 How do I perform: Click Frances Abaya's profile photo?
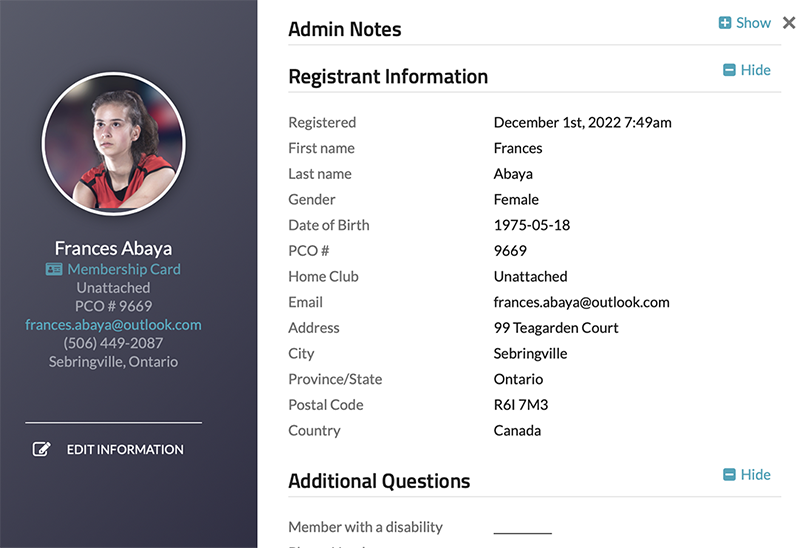[113, 143]
